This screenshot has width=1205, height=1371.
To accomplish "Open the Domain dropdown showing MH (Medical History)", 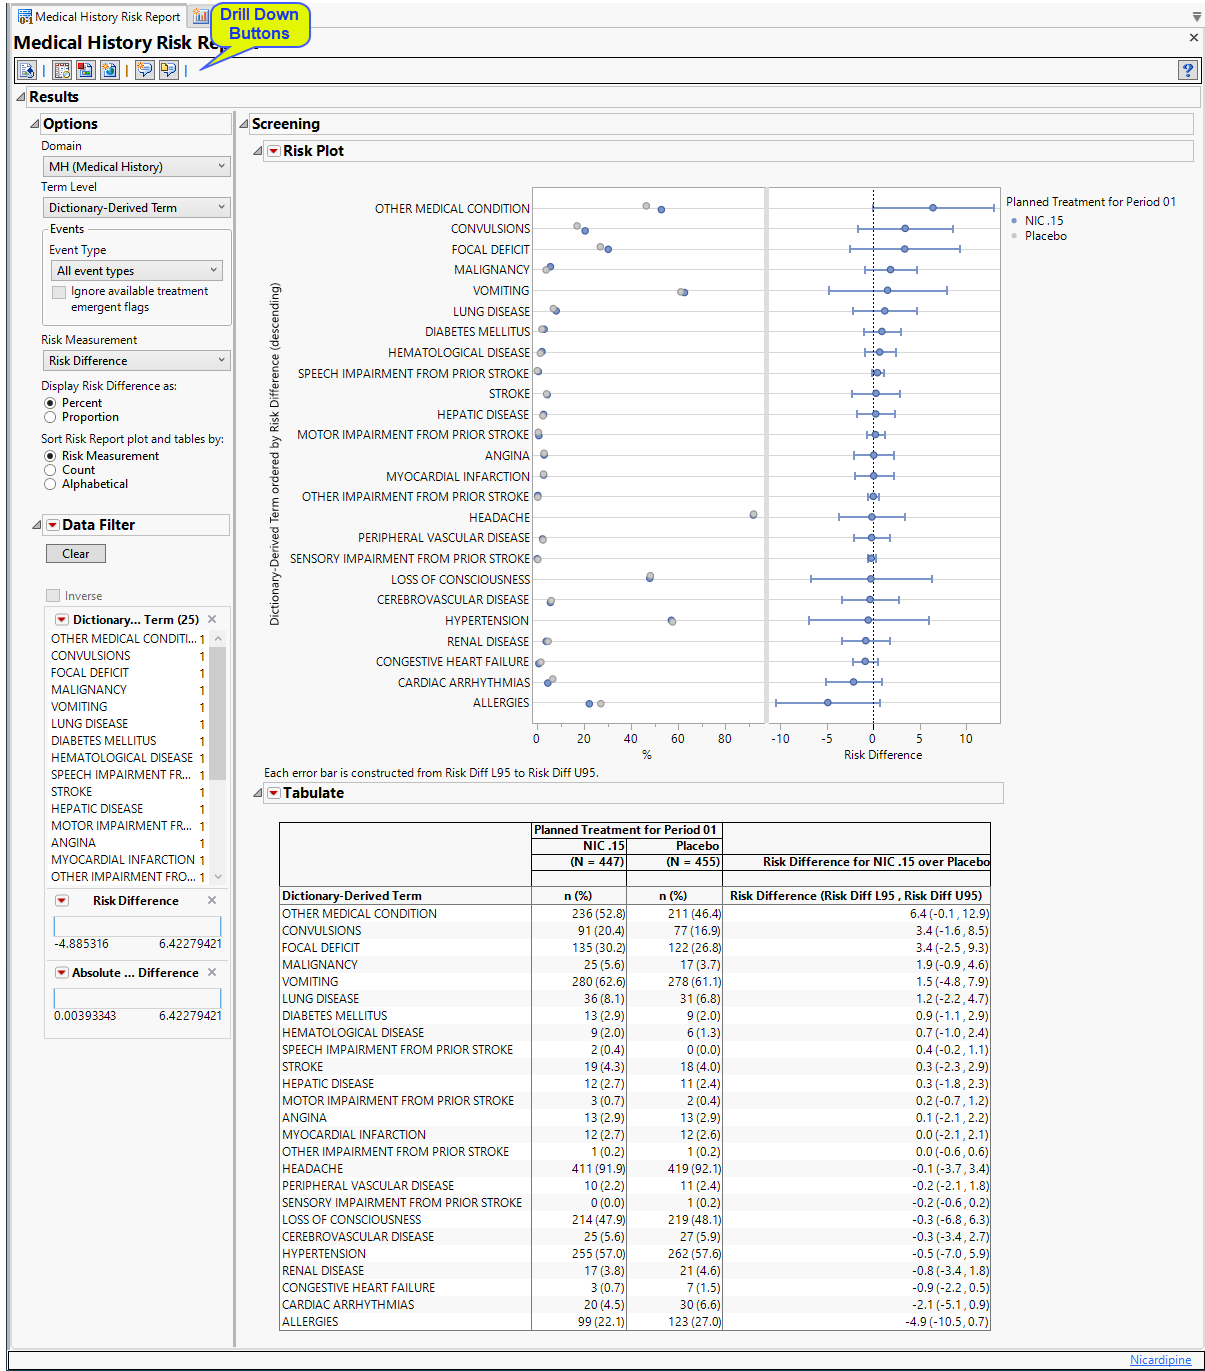I will [x=137, y=166].
